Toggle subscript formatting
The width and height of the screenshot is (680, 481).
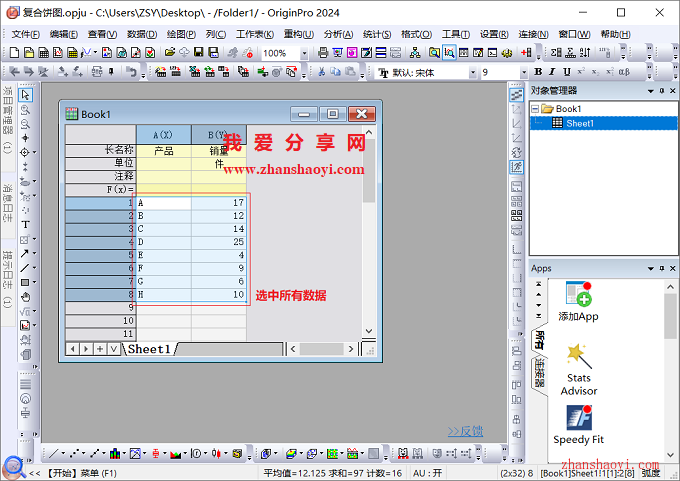click(595, 72)
